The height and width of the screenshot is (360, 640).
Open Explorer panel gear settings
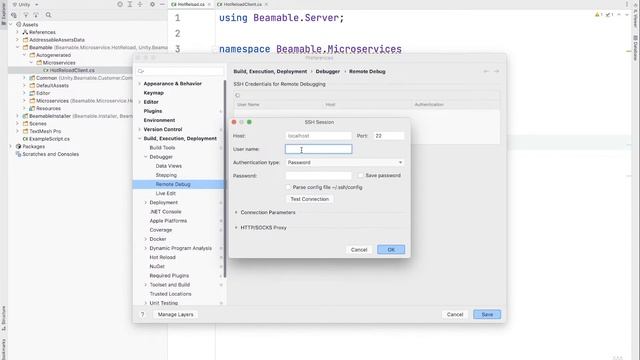coord(152,4)
